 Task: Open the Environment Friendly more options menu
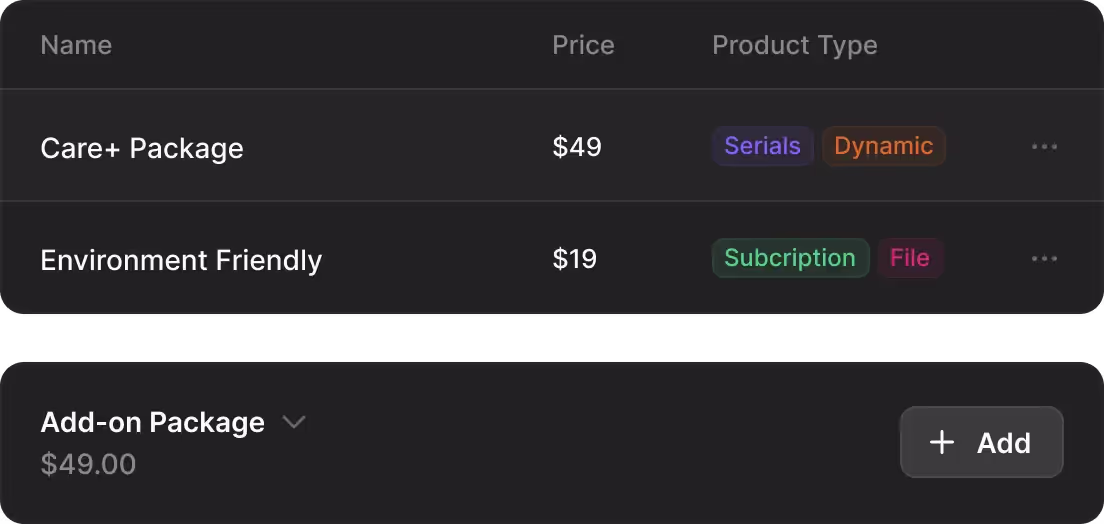tap(1044, 259)
